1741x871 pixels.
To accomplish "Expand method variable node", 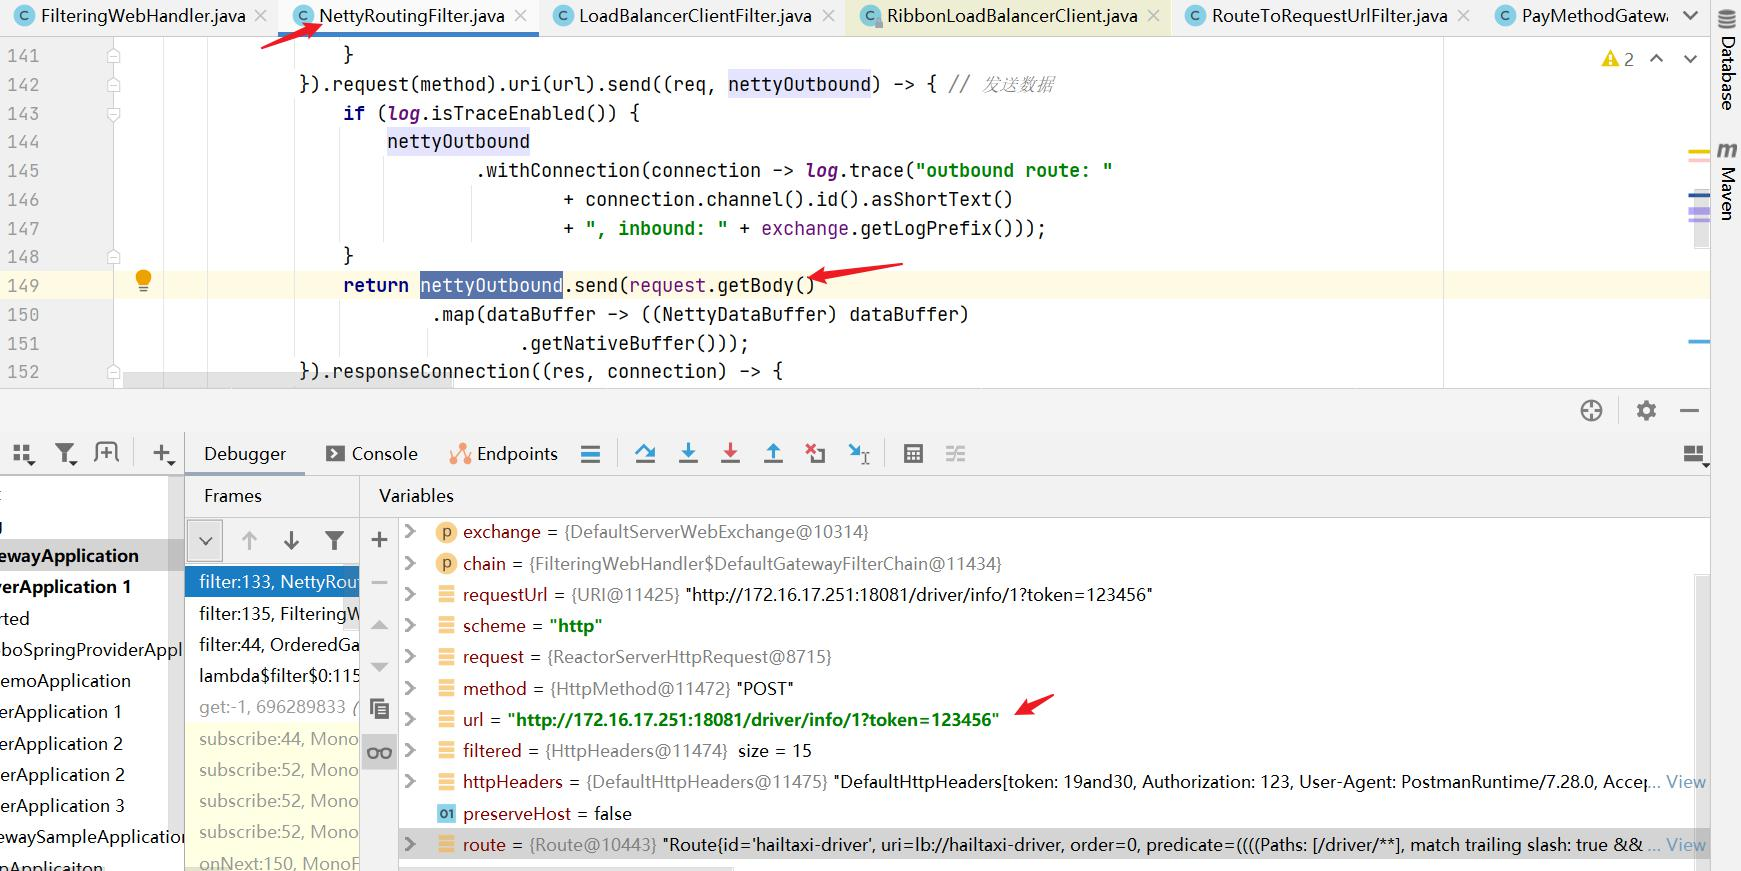I will click(410, 688).
